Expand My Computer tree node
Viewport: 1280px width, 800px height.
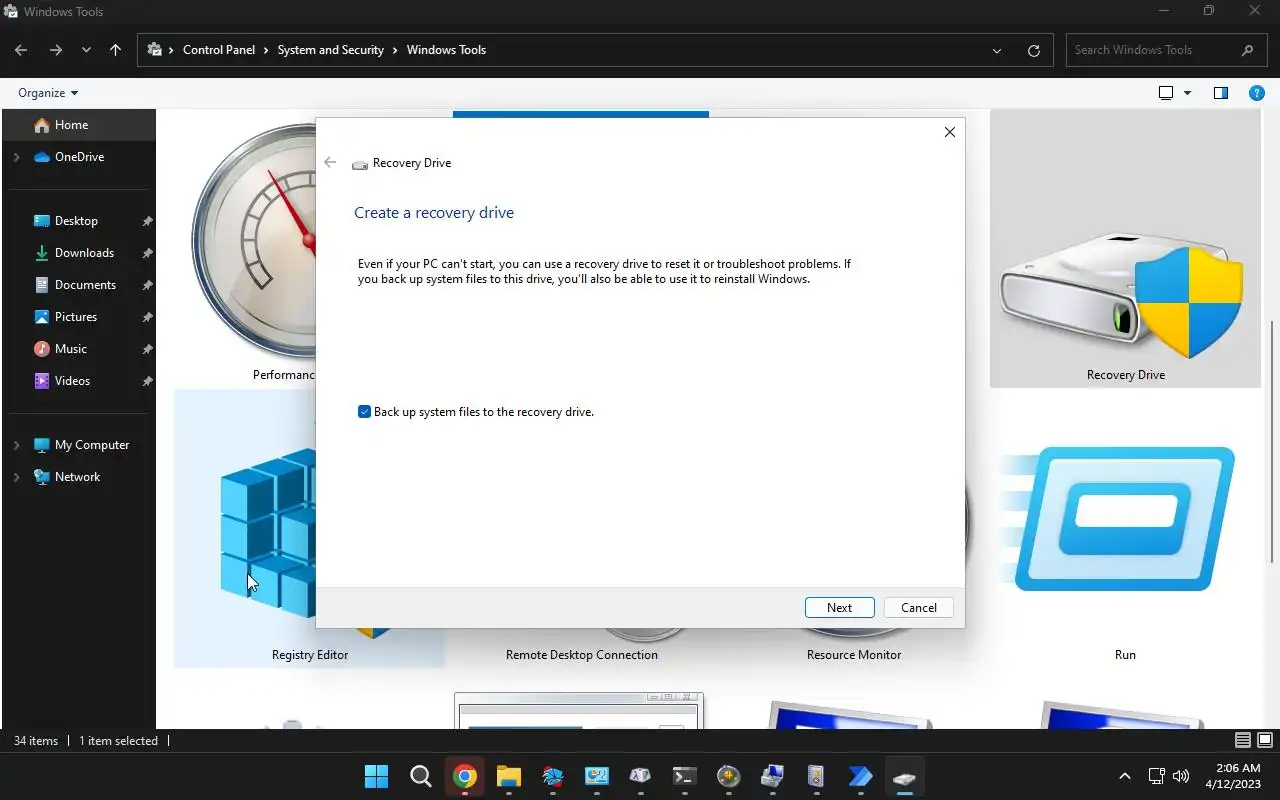click(x=16, y=445)
